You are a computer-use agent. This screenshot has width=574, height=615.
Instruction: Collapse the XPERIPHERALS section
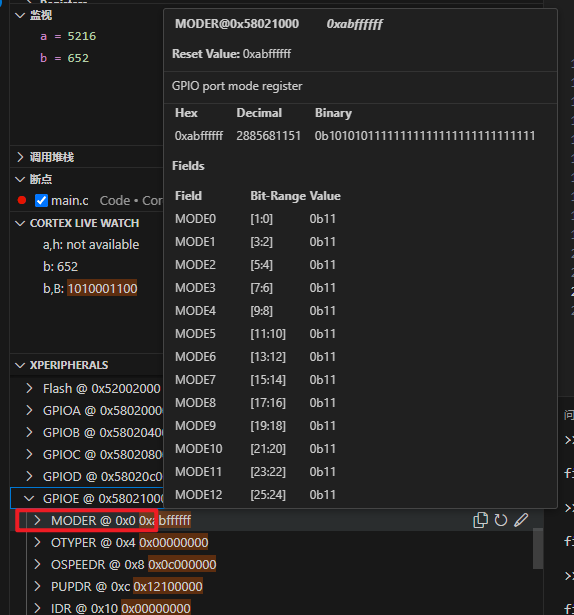point(20,365)
